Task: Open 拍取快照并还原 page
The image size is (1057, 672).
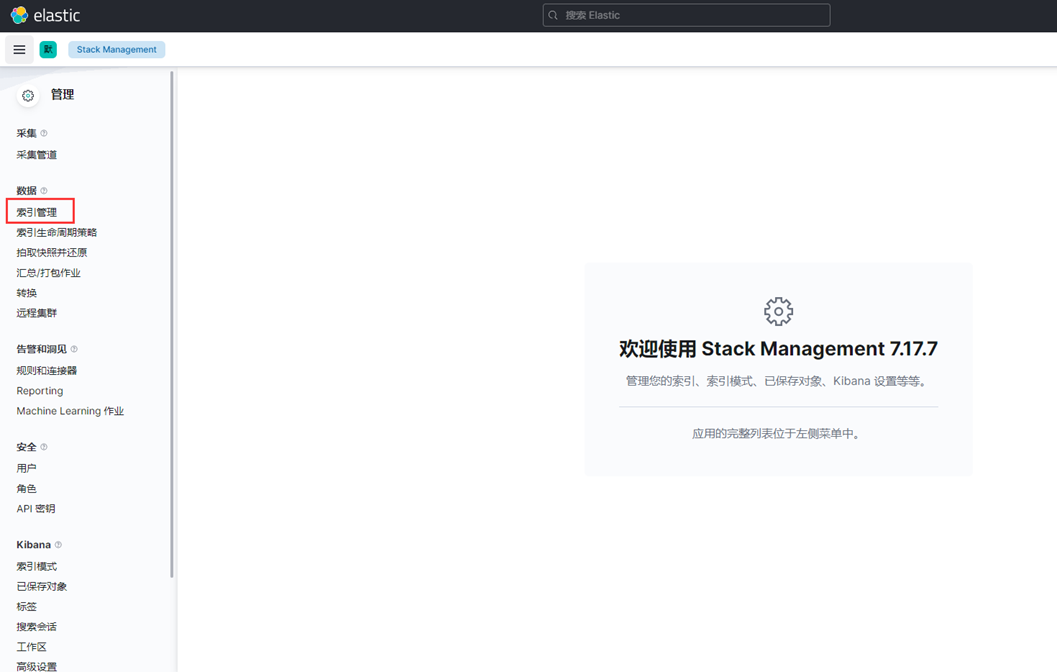Action: tap(52, 253)
